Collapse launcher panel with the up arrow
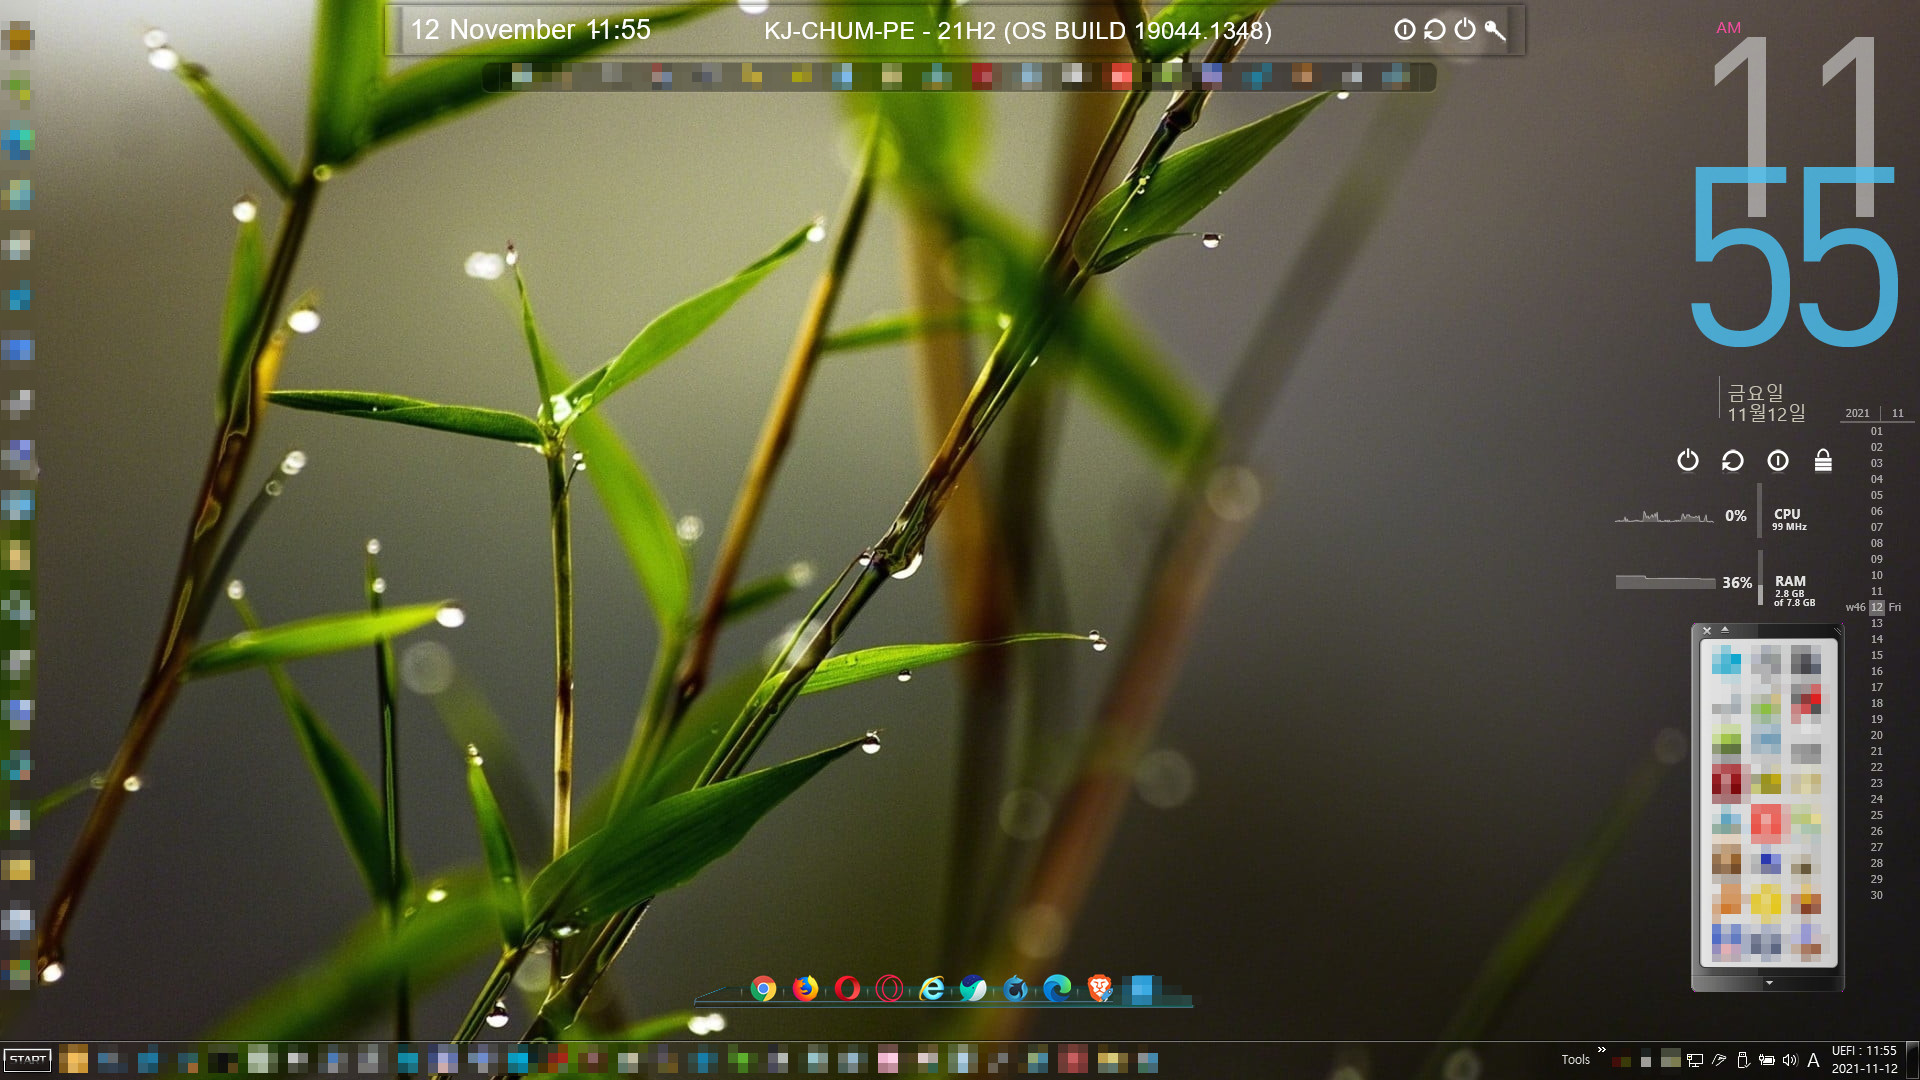The height and width of the screenshot is (1080, 1920). (1725, 630)
